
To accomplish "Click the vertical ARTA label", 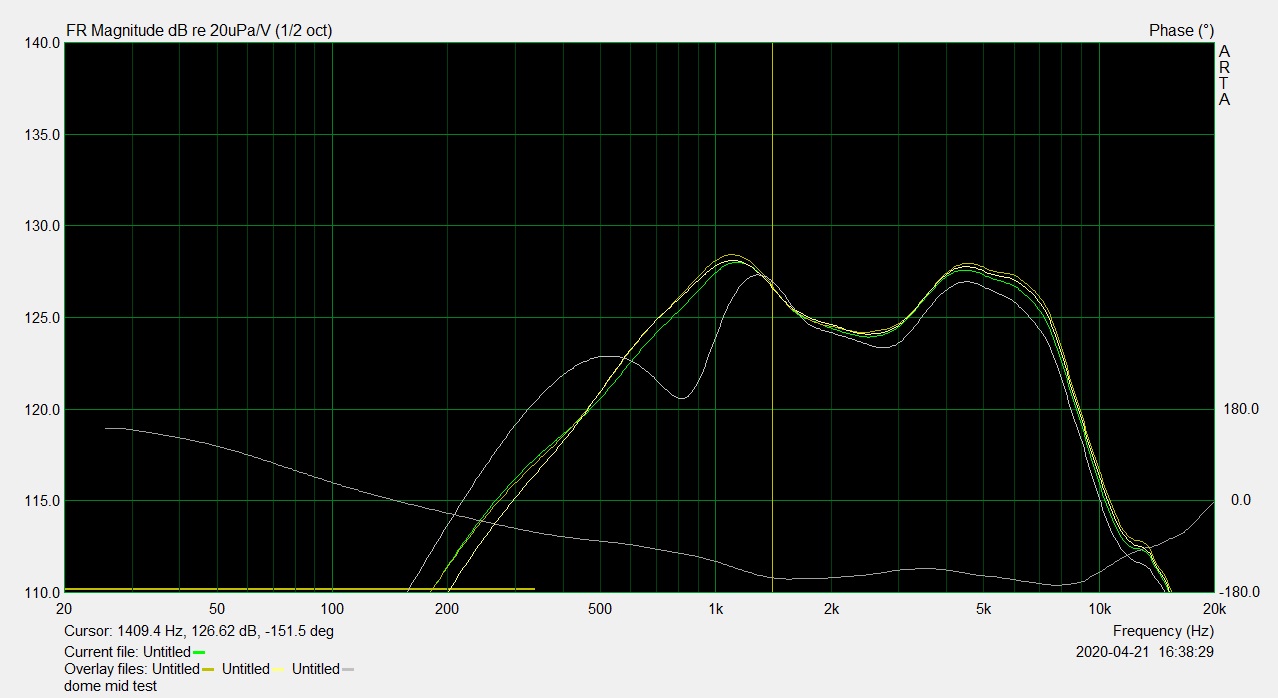I will [x=1225, y=75].
